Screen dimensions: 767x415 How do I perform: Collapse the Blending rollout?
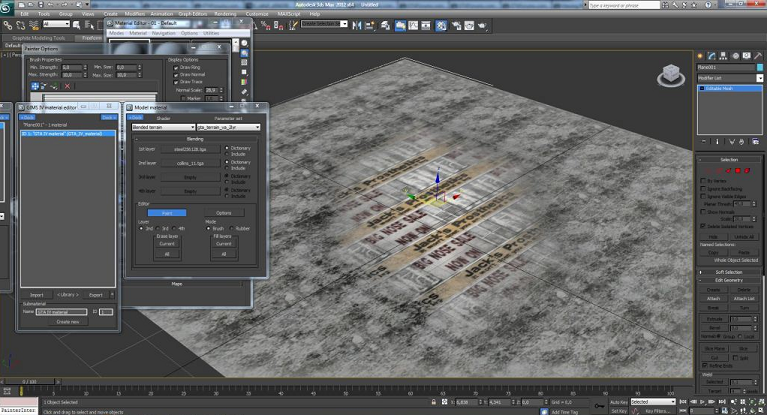click(x=195, y=139)
